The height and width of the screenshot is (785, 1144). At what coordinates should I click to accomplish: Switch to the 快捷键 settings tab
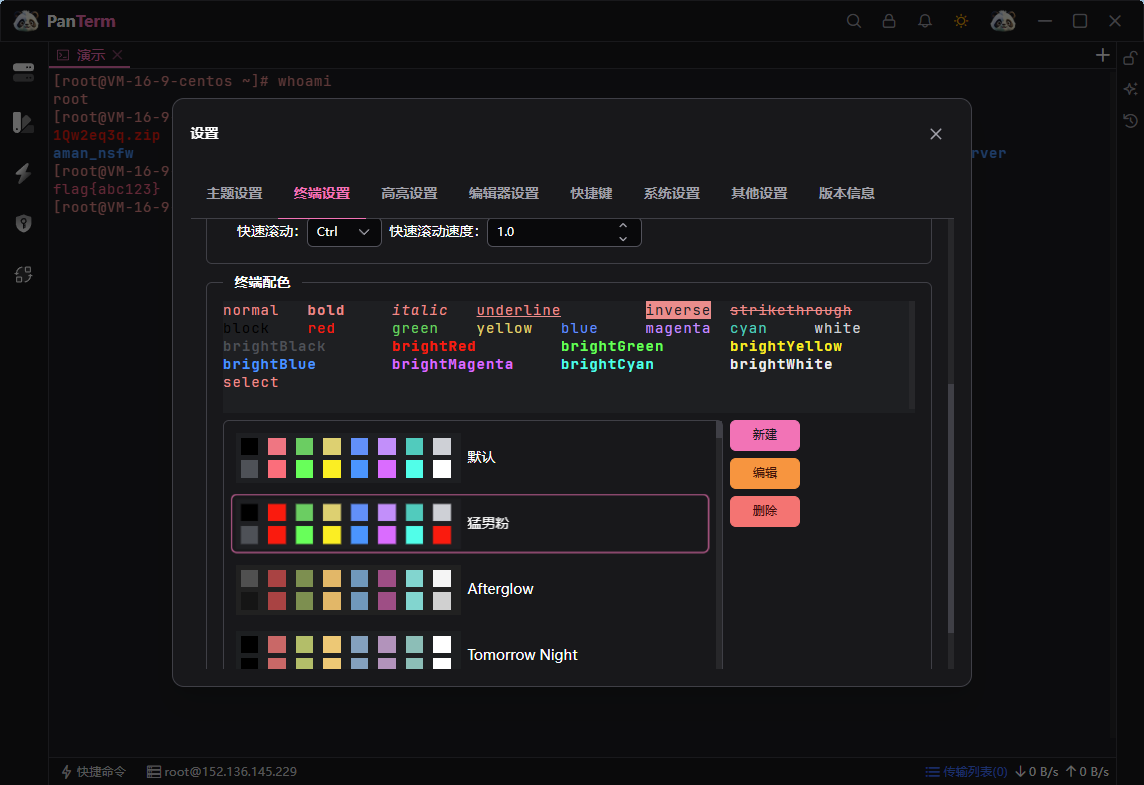tap(591, 193)
